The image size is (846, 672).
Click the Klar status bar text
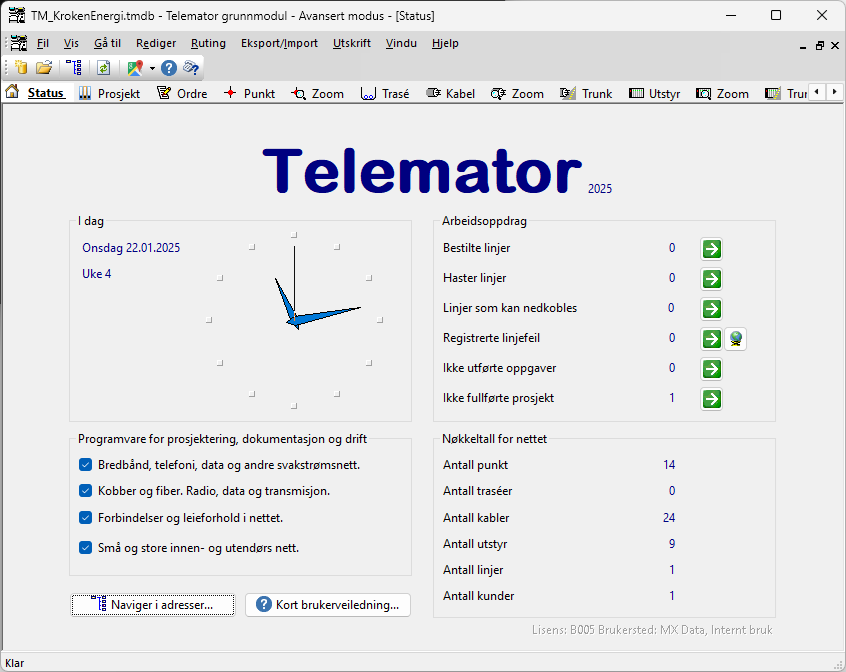(x=15, y=663)
